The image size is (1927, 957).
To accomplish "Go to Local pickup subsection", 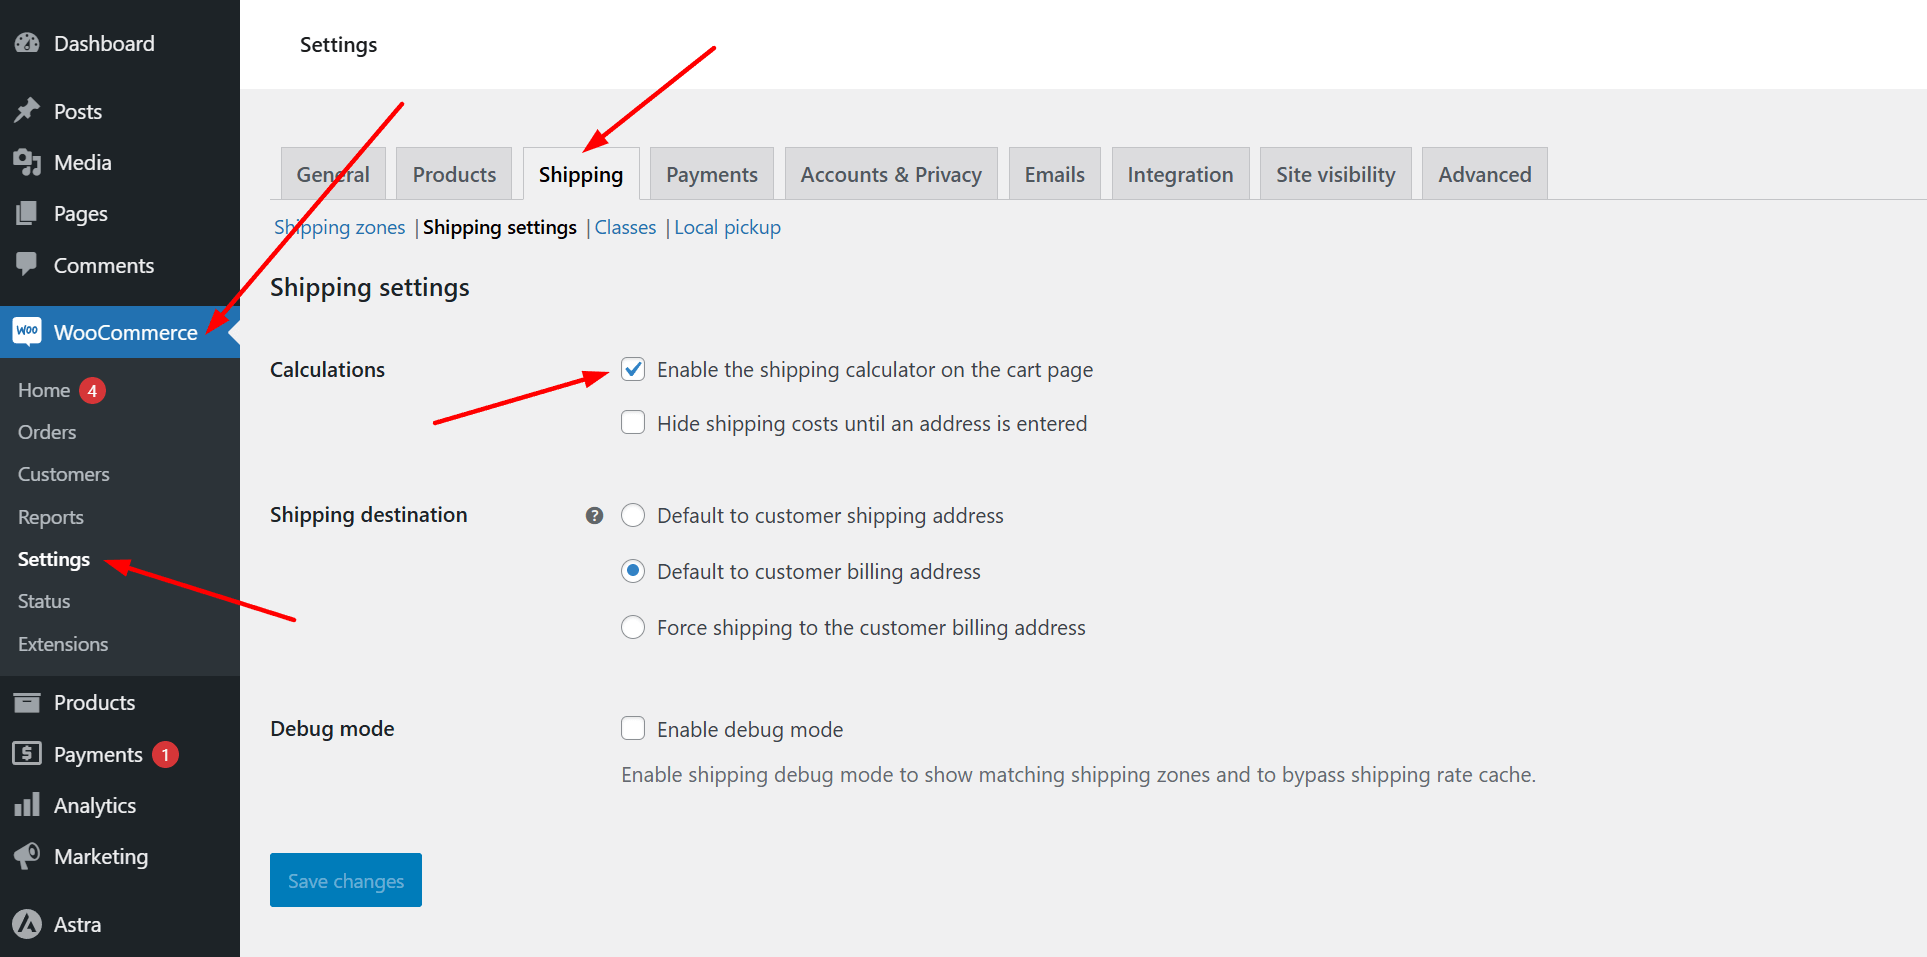I will [727, 228].
